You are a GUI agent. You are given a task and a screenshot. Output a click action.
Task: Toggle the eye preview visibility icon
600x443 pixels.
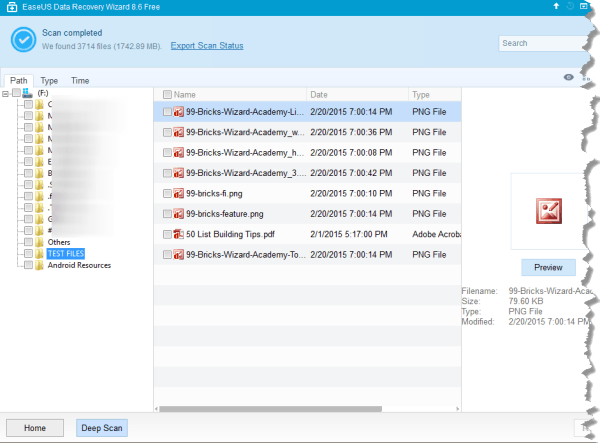569,77
